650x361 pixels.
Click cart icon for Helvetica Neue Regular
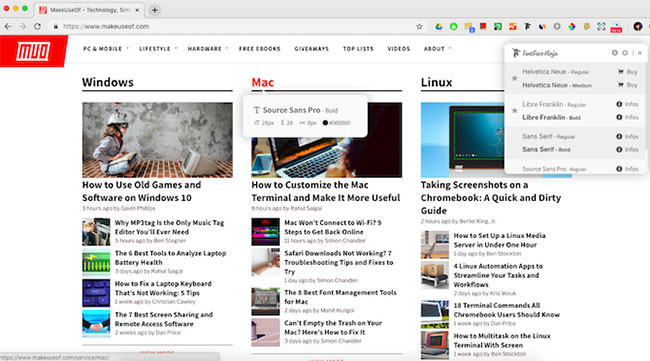621,72
